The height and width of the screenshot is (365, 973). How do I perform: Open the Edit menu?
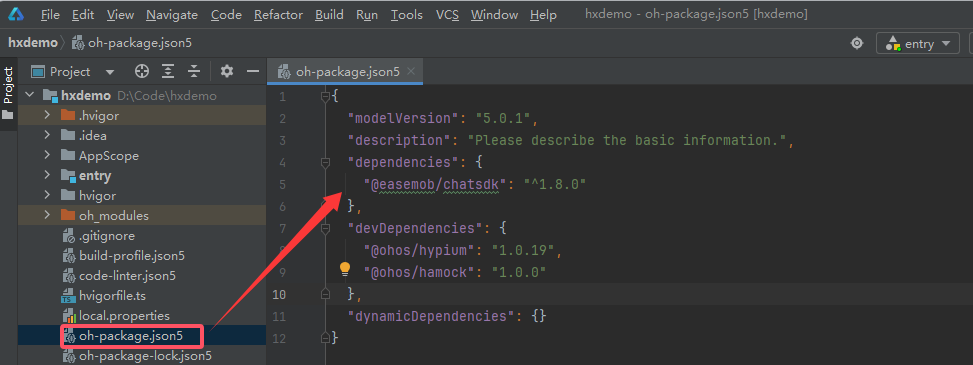(x=83, y=15)
